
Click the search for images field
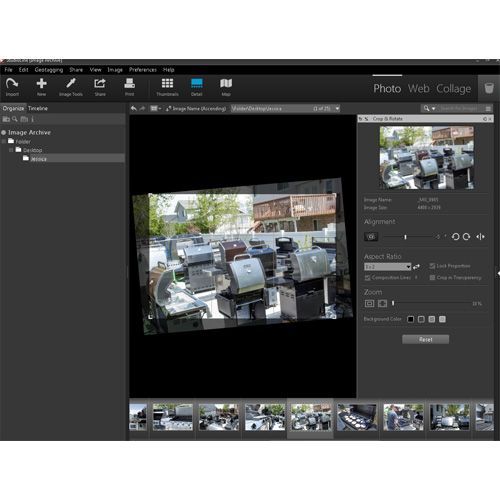pos(460,109)
